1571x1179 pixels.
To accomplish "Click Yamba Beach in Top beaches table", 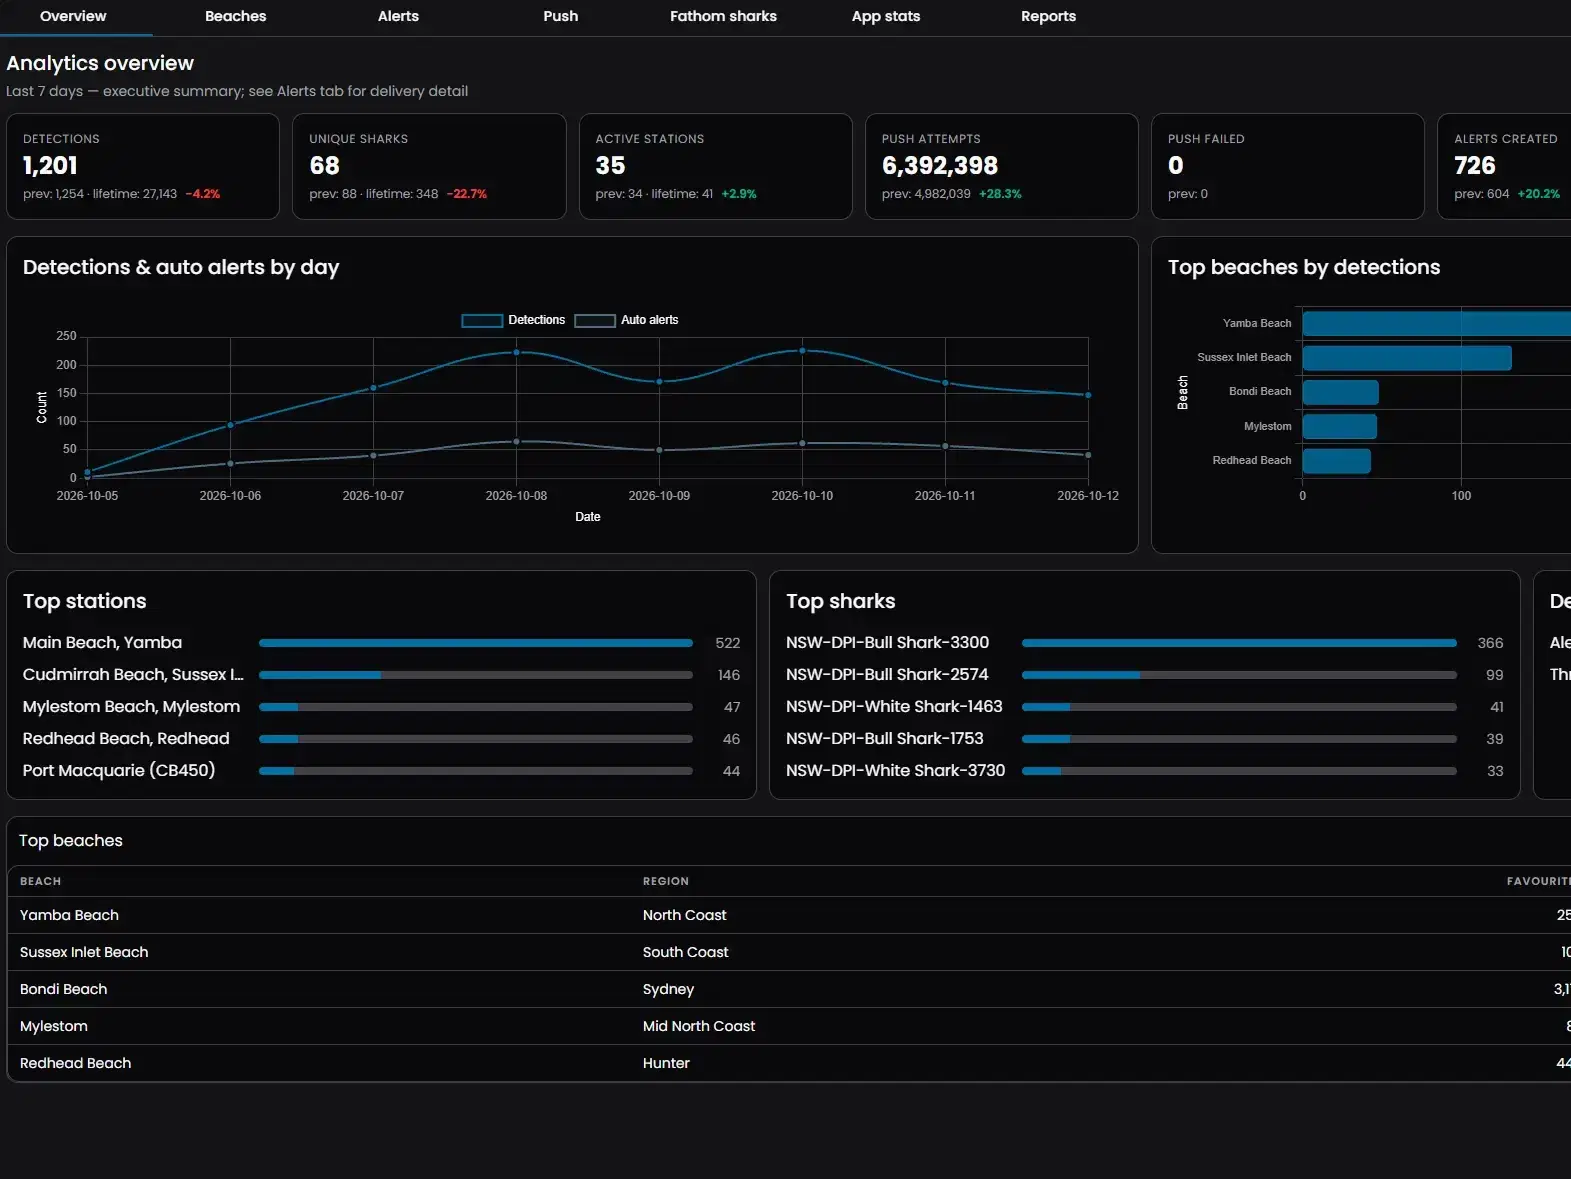I will click(x=69, y=915).
